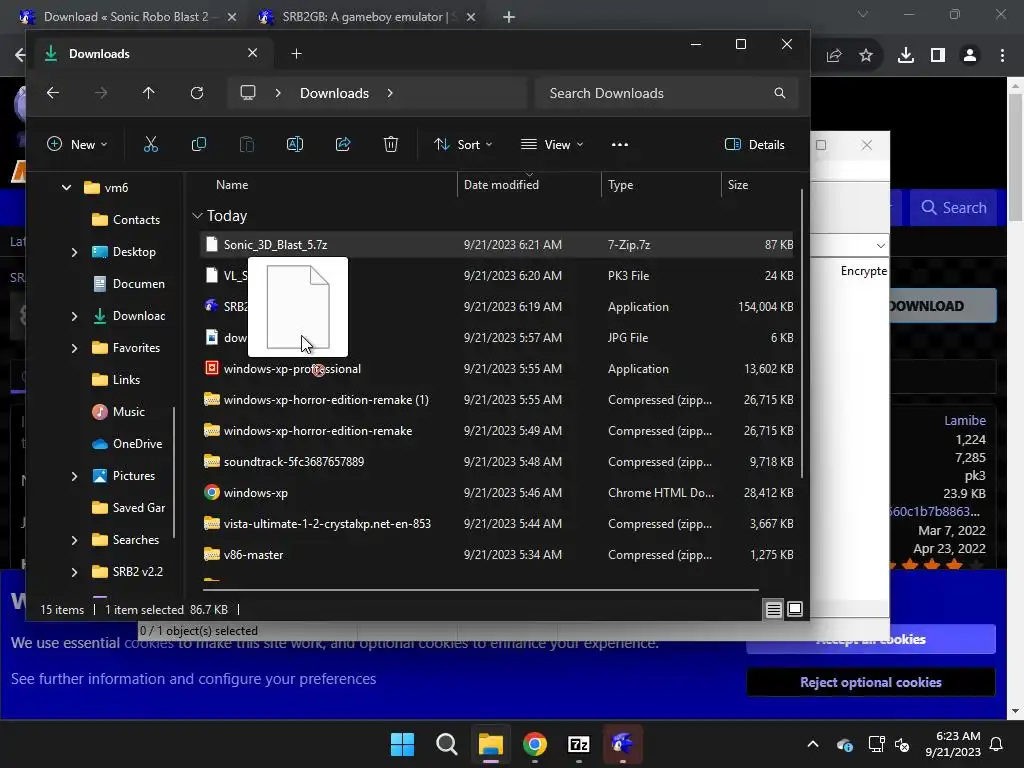Click the This PC monitor icon in address bar

pos(248,93)
